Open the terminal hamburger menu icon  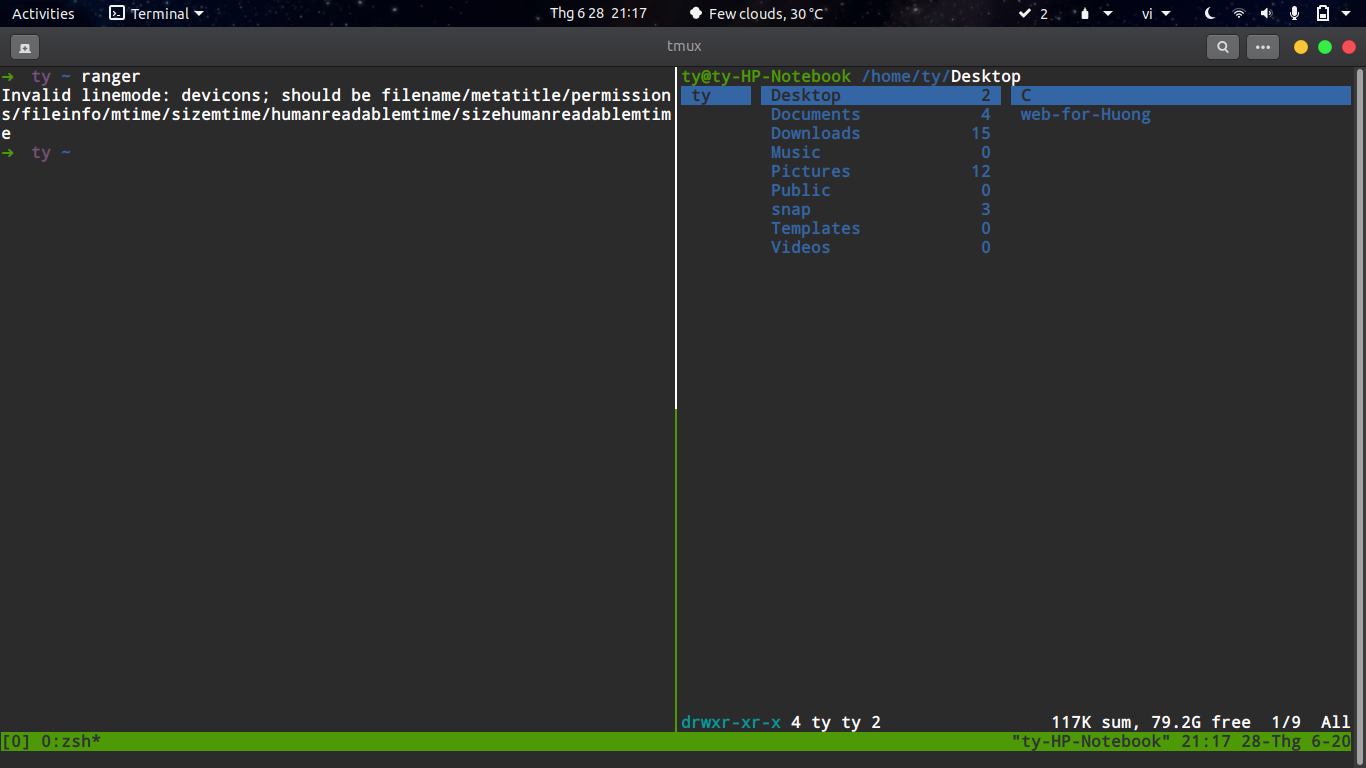tap(1262, 46)
